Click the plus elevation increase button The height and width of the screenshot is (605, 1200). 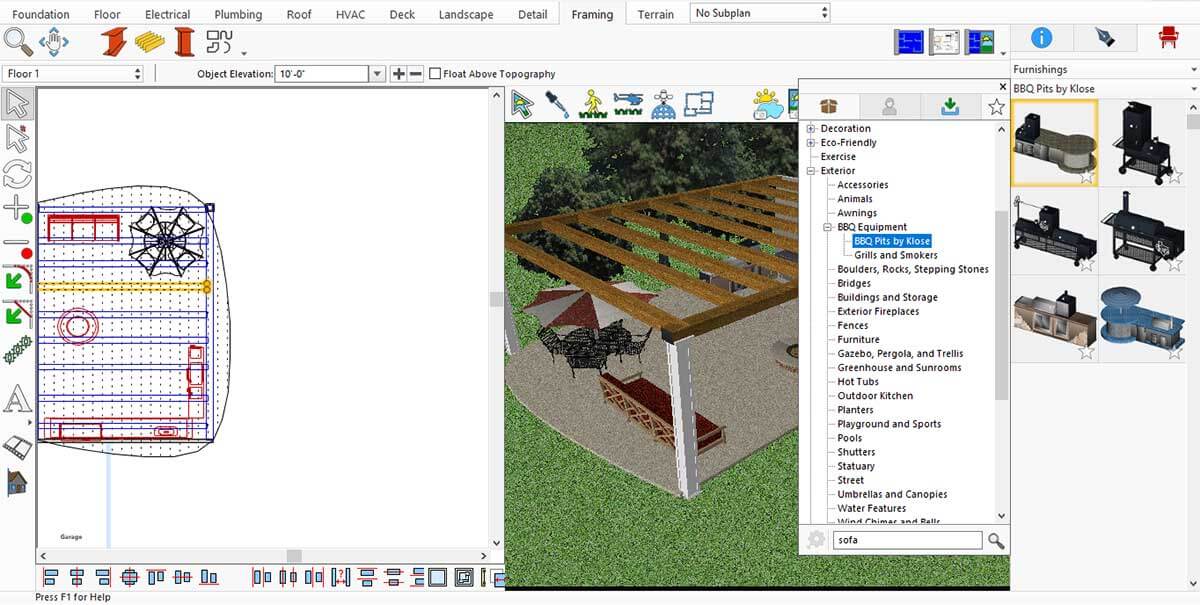click(398, 74)
